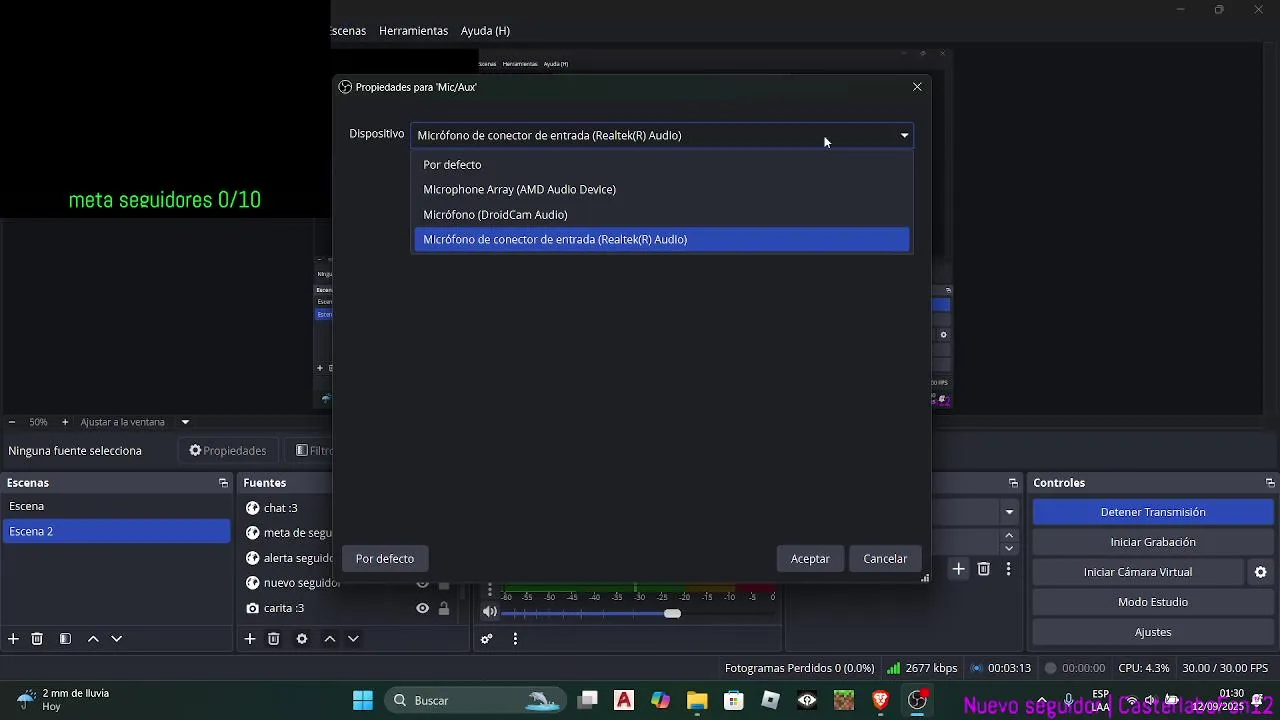Decrease transition duration with down stepper
1280x720 pixels.
point(1009,548)
